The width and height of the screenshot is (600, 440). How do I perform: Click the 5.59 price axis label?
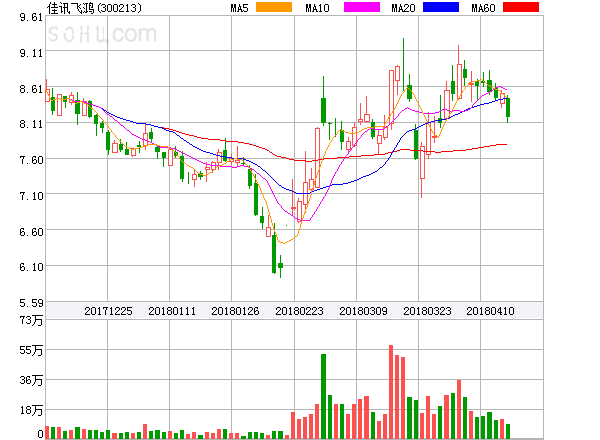31,303
